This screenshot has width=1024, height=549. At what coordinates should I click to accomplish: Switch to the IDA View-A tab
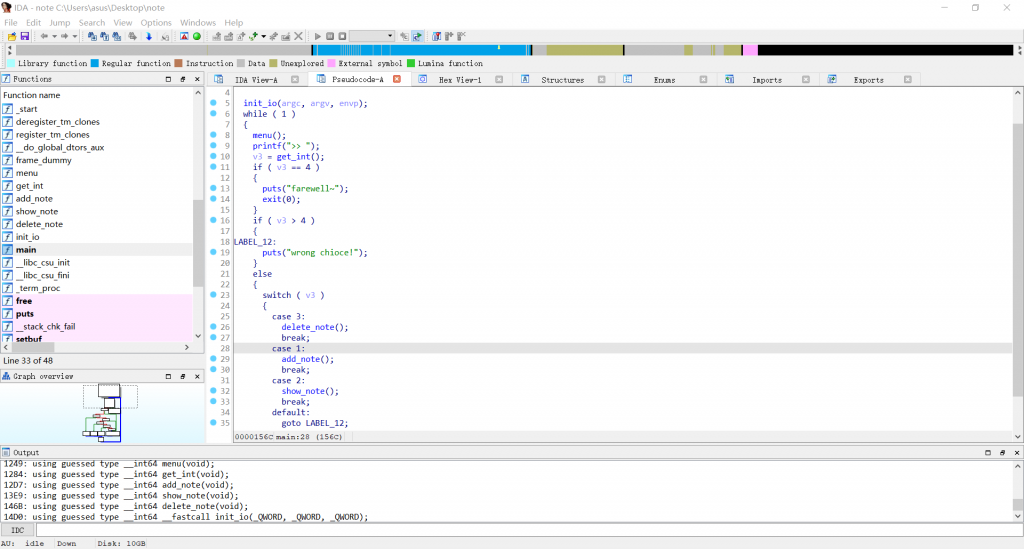(x=256, y=80)
